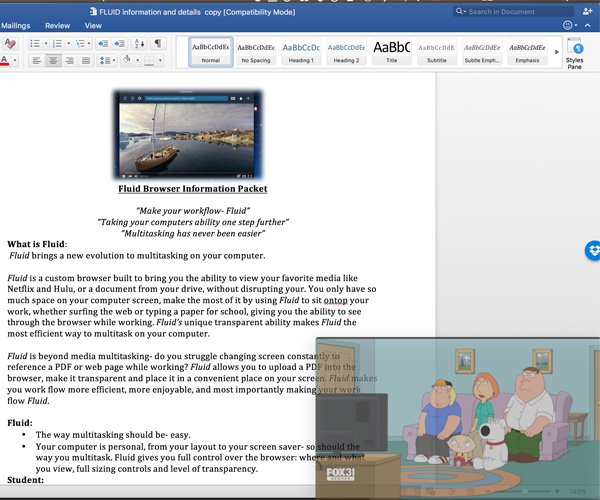Open the numbering style dropdown arrow
The width and height of the screenshot is (600, 500).
(x=68, y=43)
